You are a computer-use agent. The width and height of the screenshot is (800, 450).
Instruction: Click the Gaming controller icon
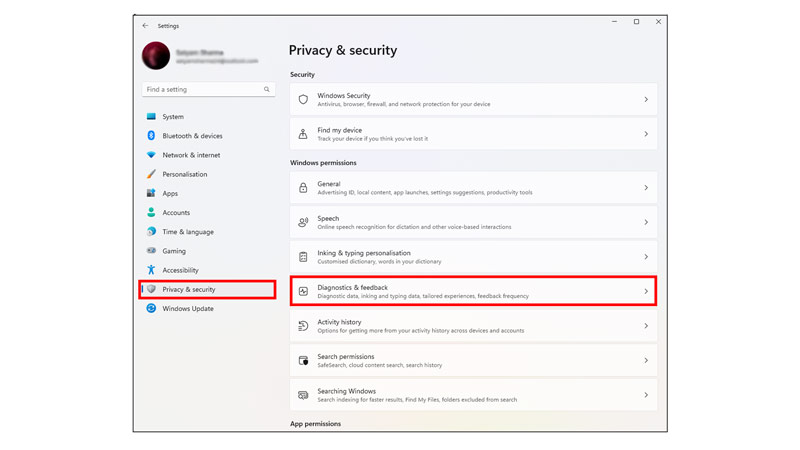(151, 251)
